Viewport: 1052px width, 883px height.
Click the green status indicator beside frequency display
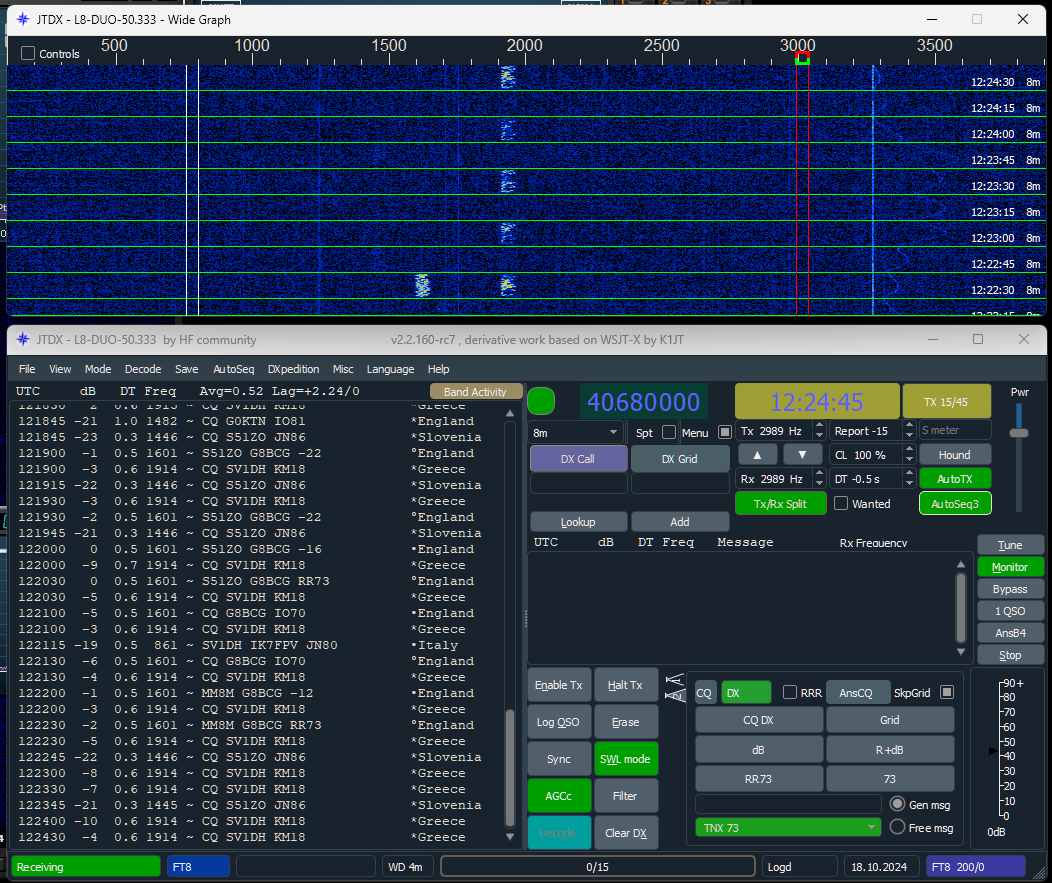541,401
